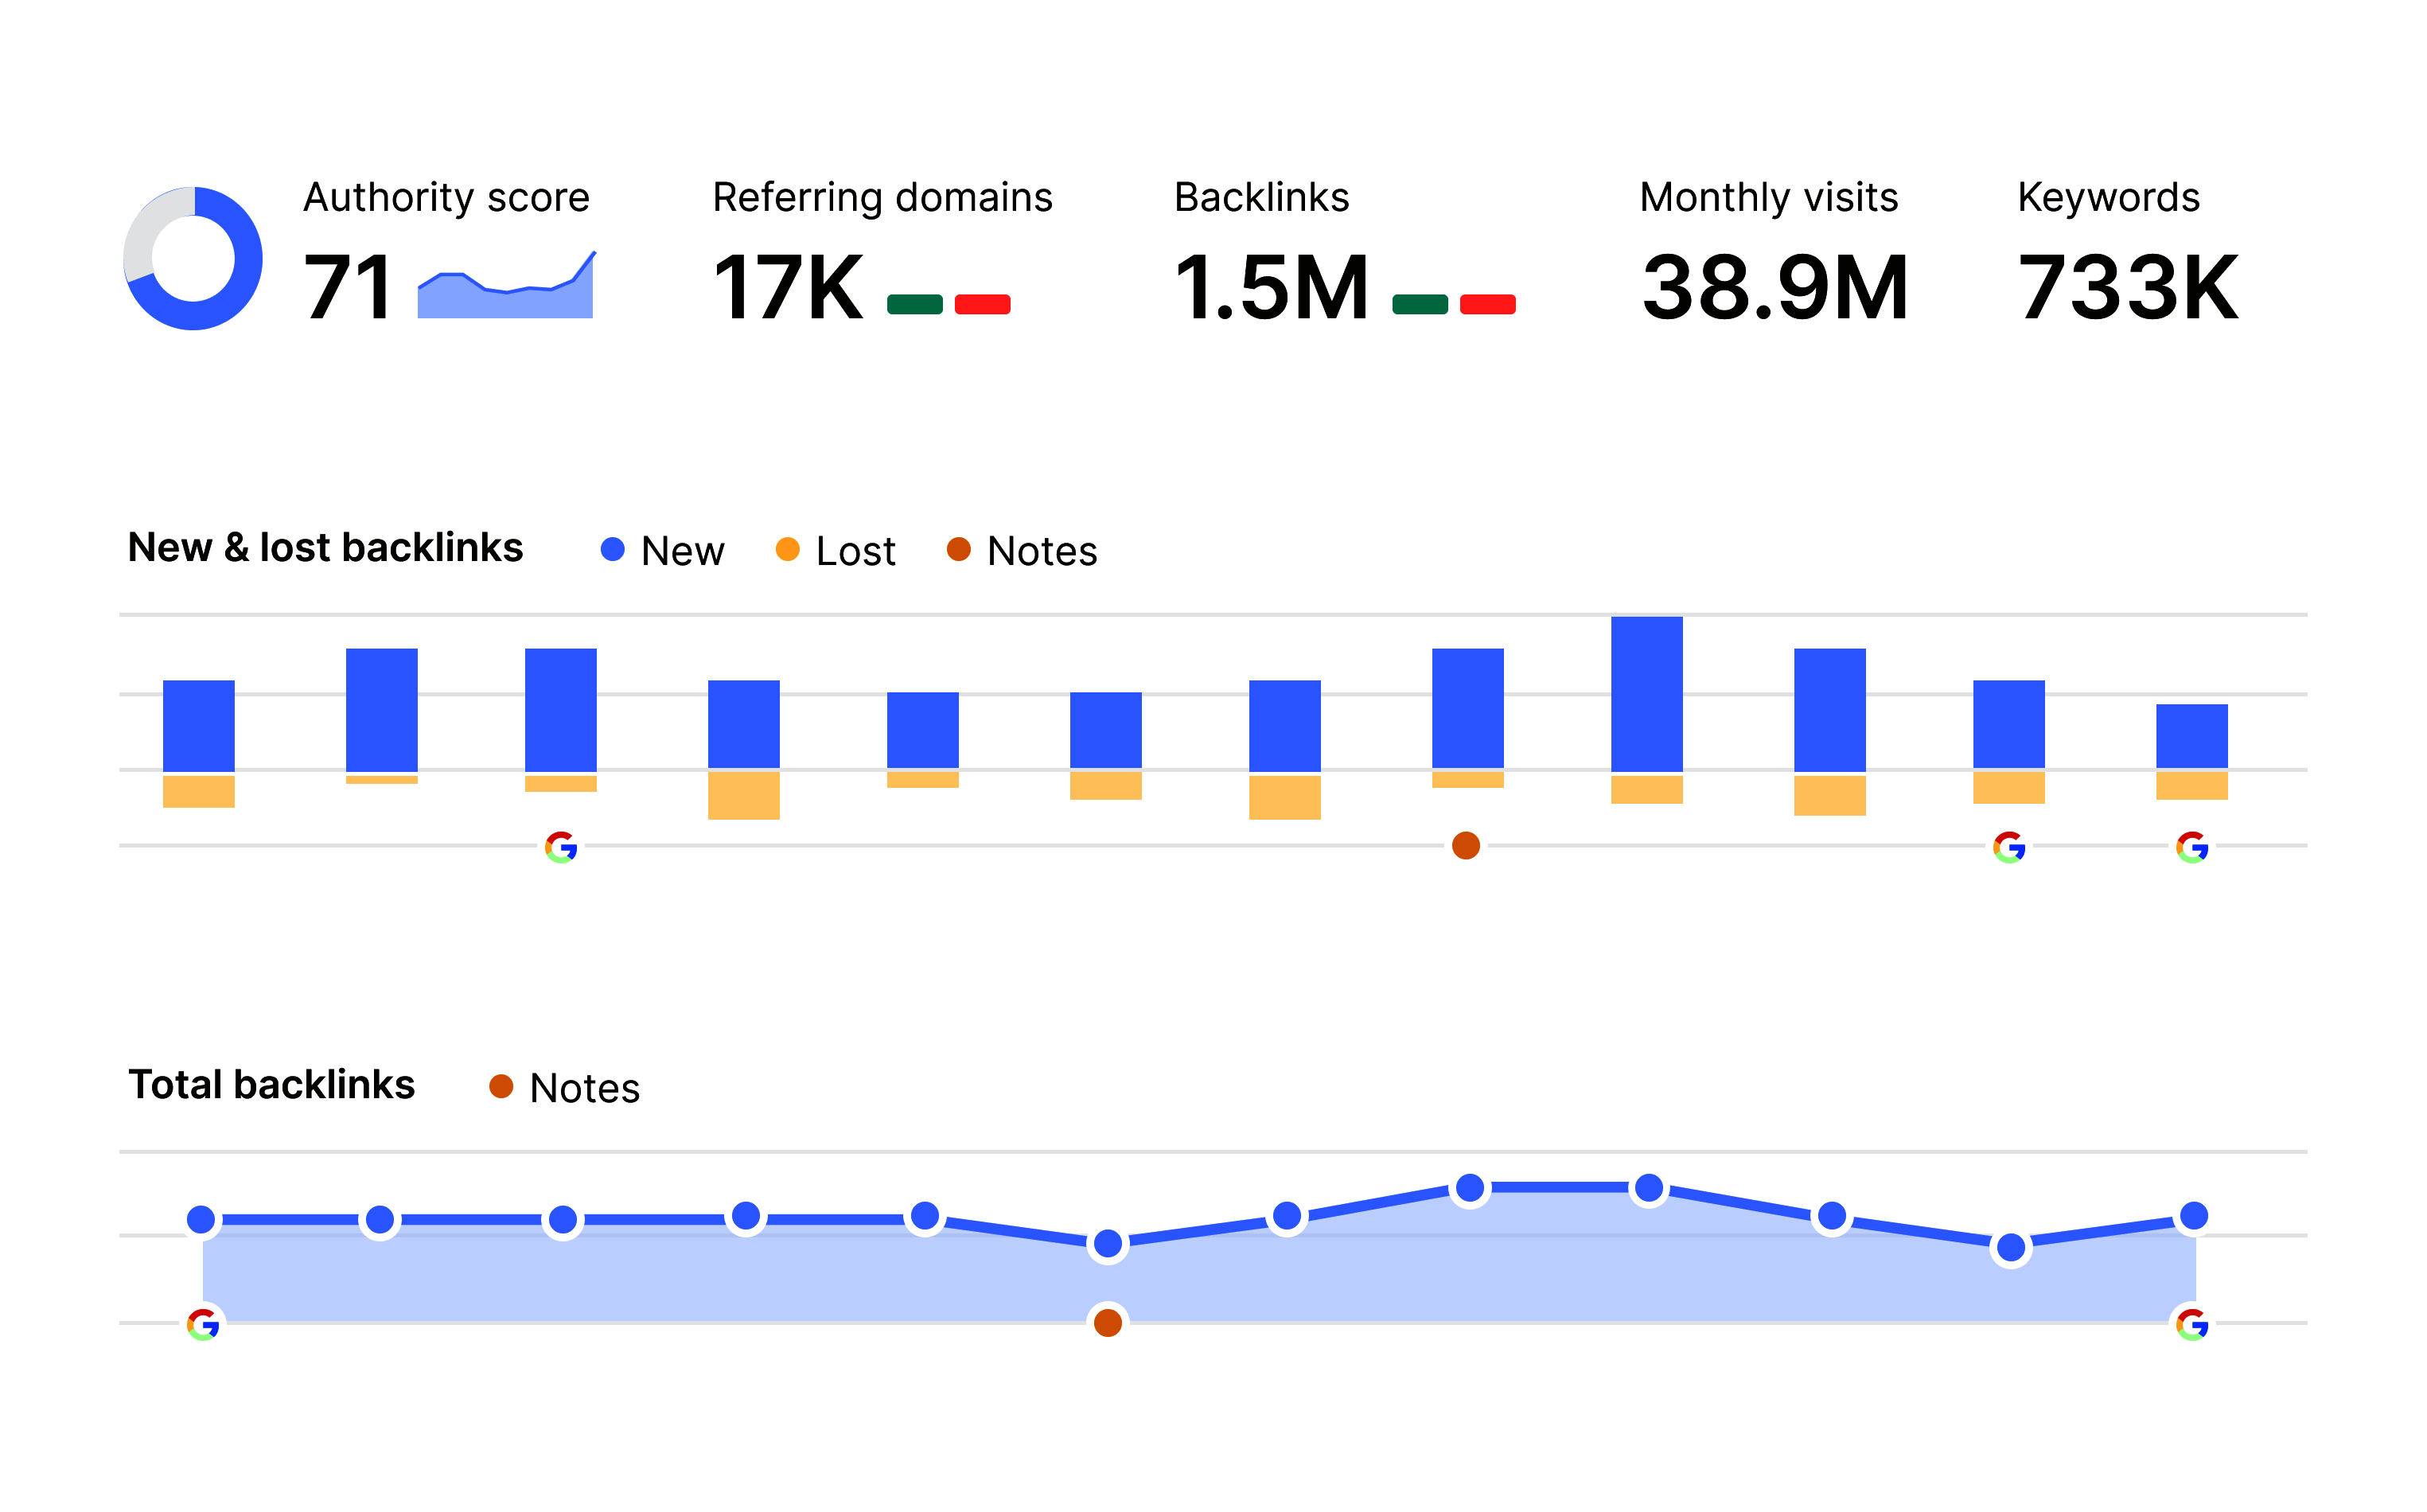
Task: Click the tallest blue bar in bar chart
Action: (1647, 694)
